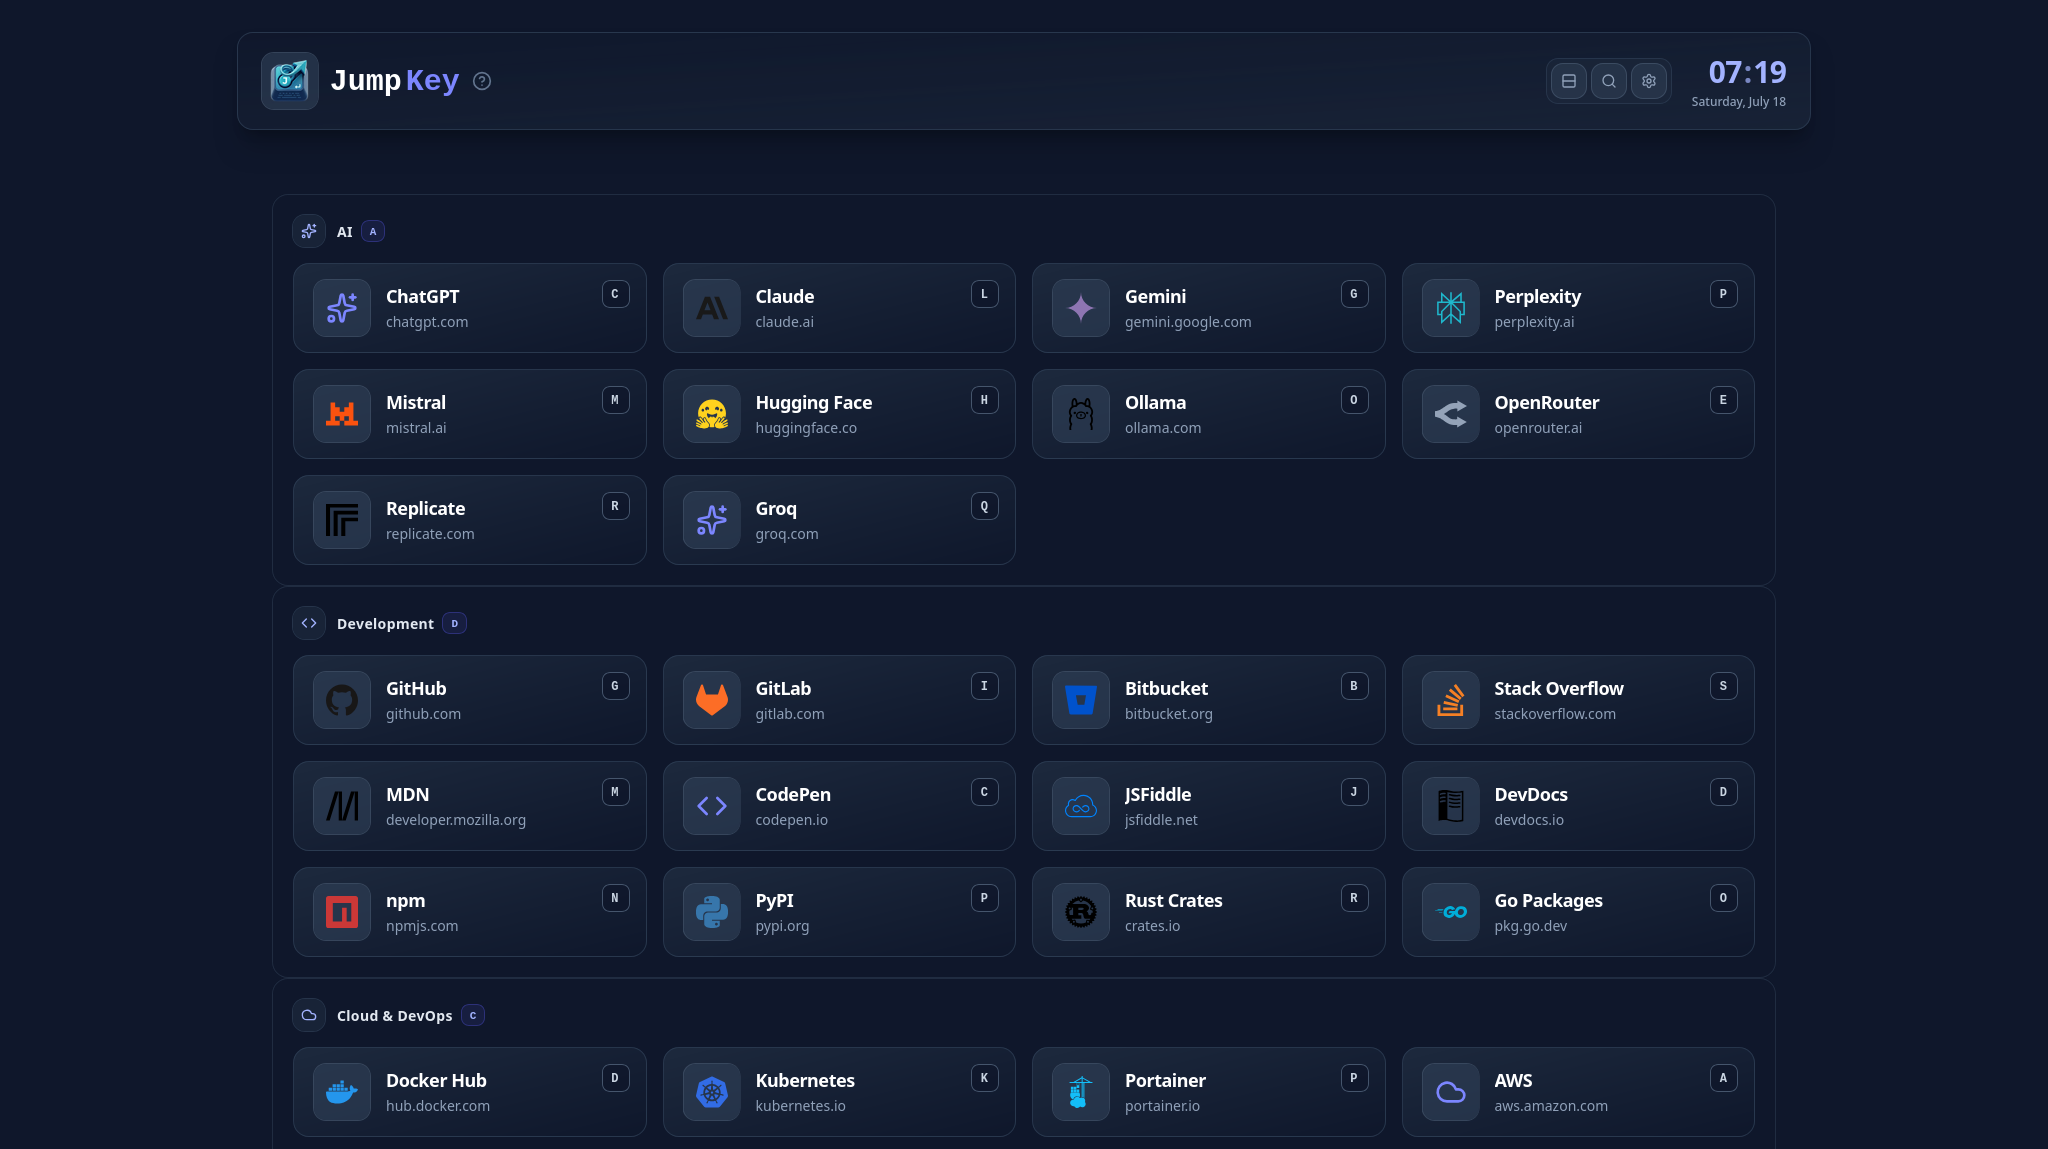Toggle the layout view icon in header
2048x1149 pixels.
1569,81
